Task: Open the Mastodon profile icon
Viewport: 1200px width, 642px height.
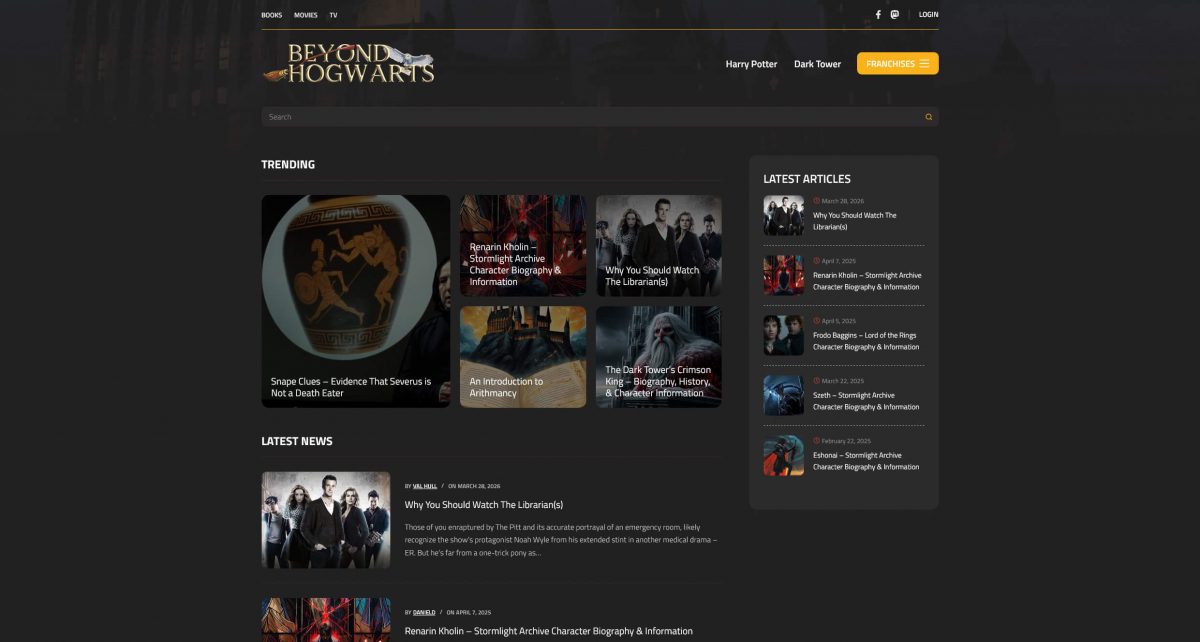Action: point(895,15)
